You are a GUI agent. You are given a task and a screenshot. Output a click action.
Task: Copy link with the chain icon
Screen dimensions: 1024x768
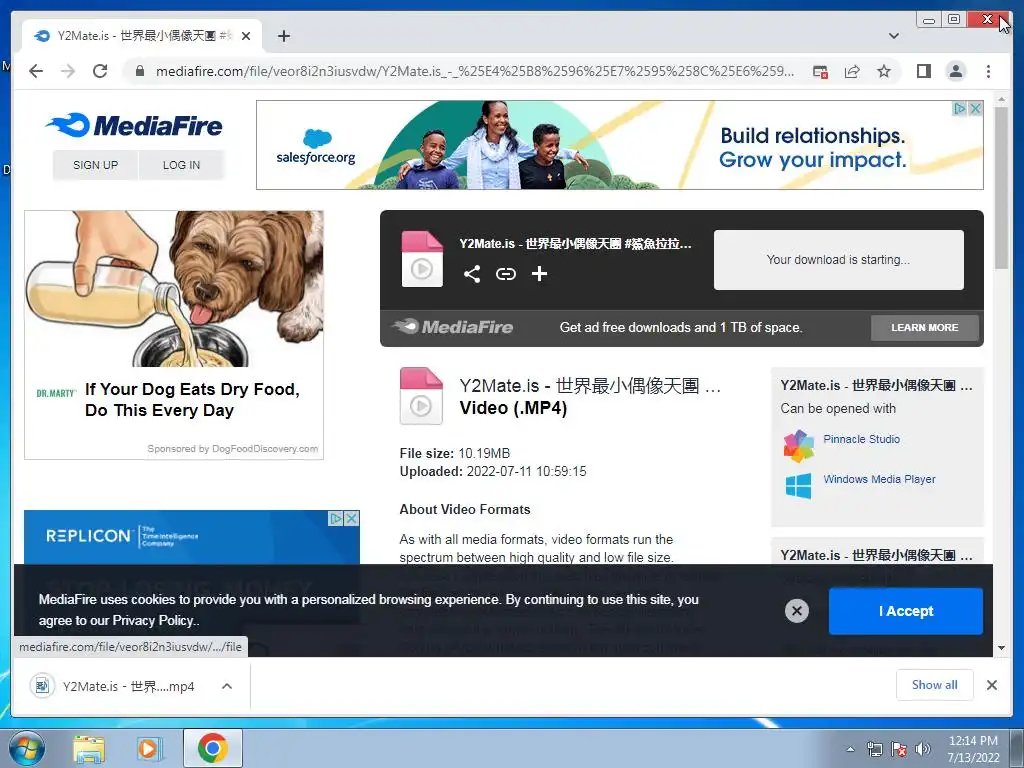coord(505,274)
